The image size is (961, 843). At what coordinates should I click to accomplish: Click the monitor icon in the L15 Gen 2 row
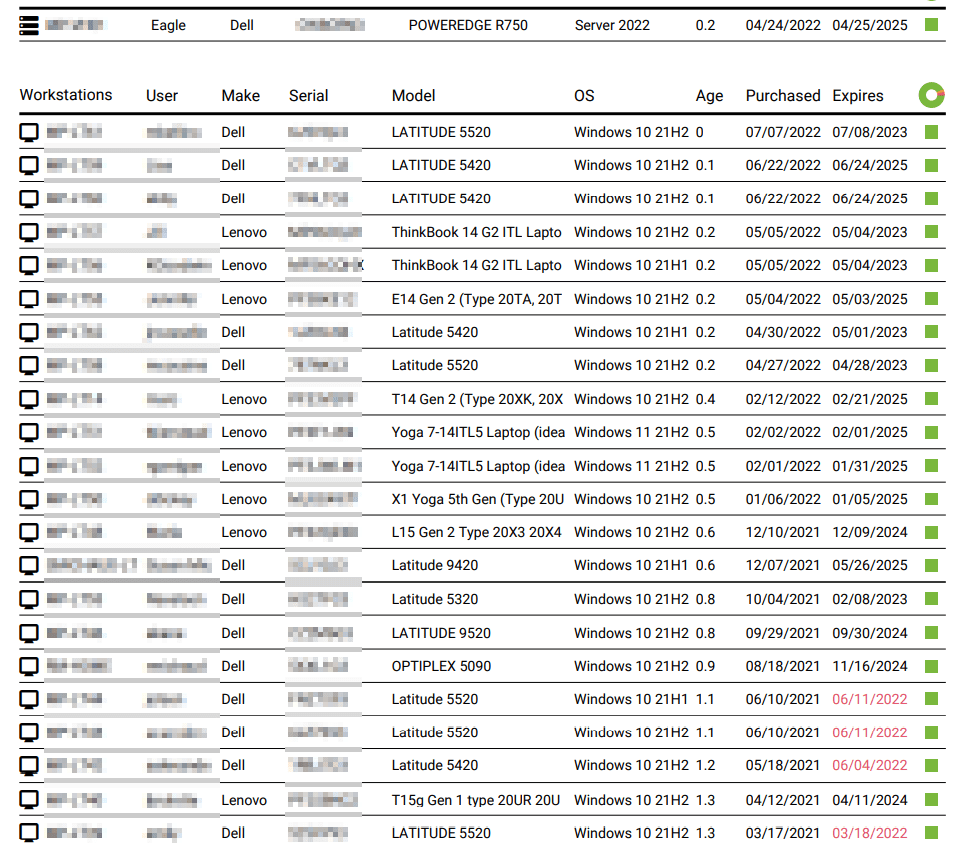click(x=29, y=532)
